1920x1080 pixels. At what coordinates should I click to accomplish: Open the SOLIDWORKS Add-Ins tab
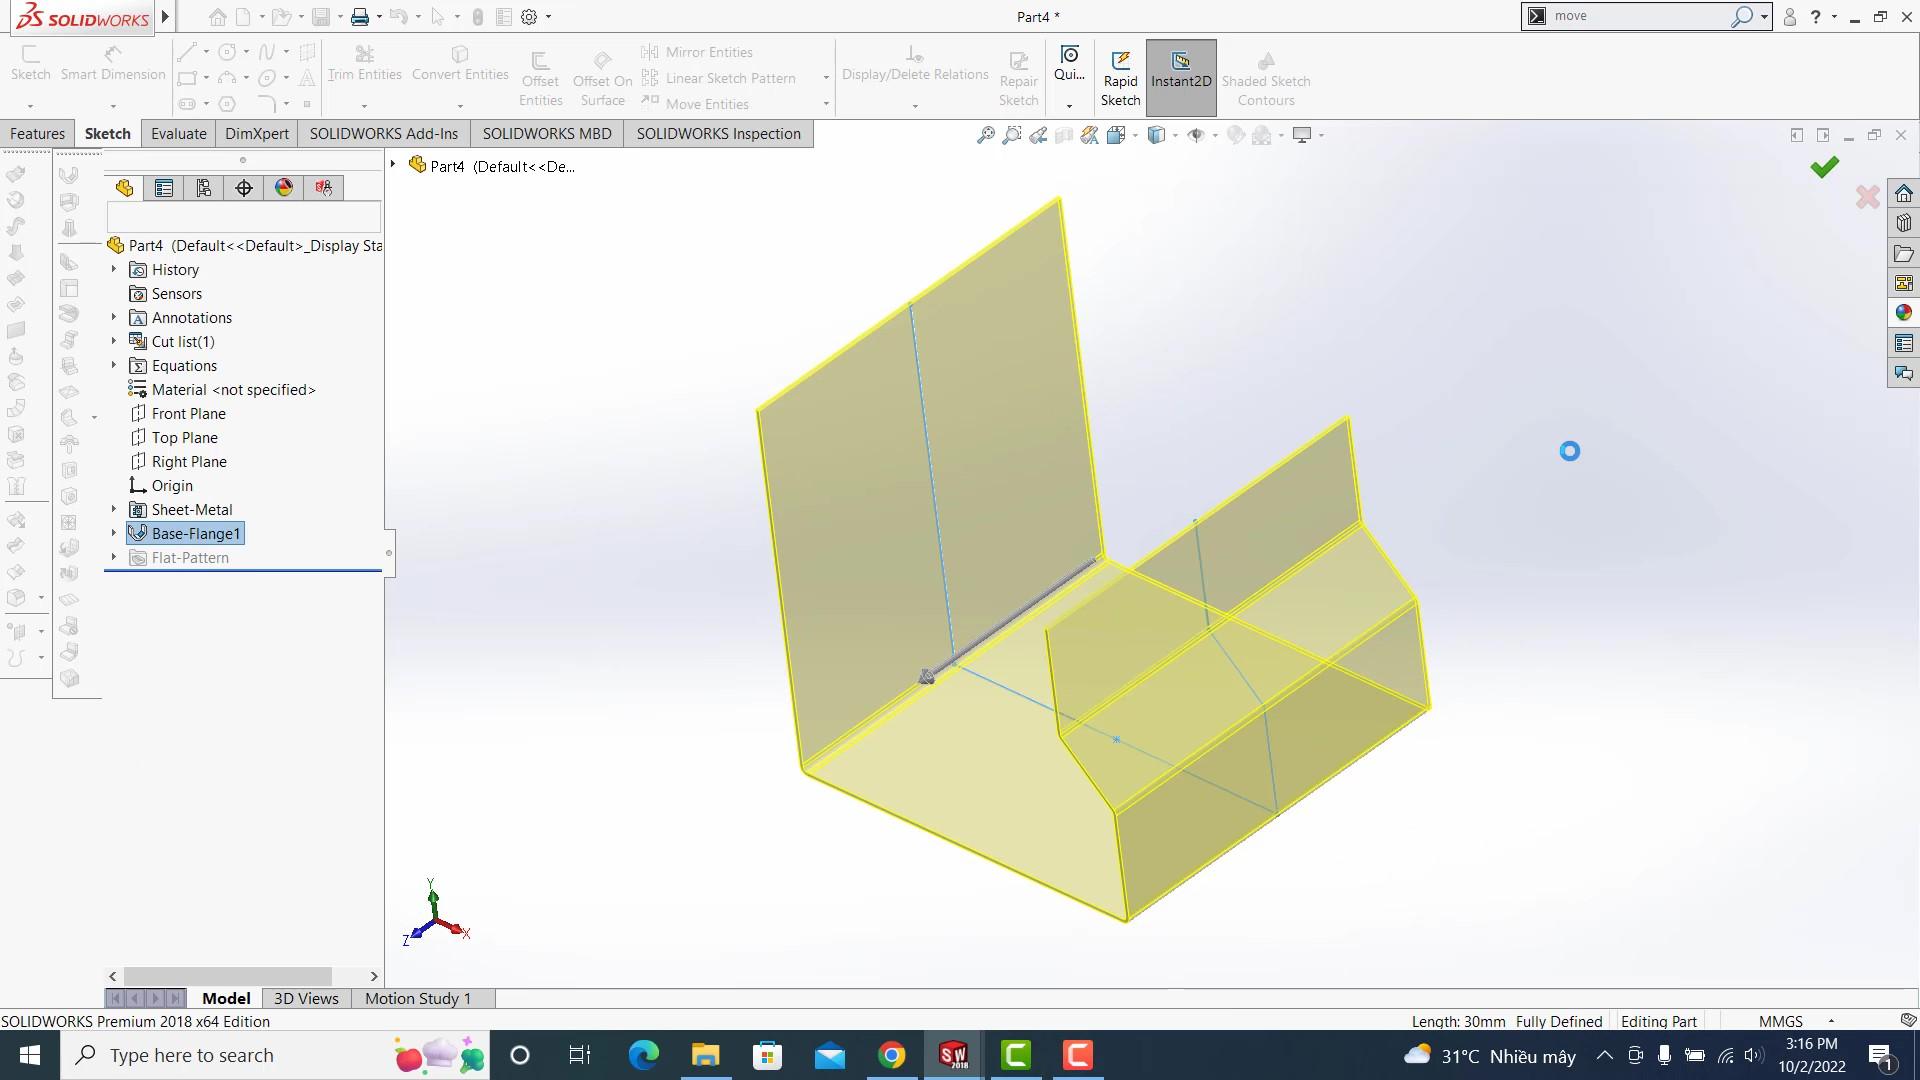click(383, 134)
